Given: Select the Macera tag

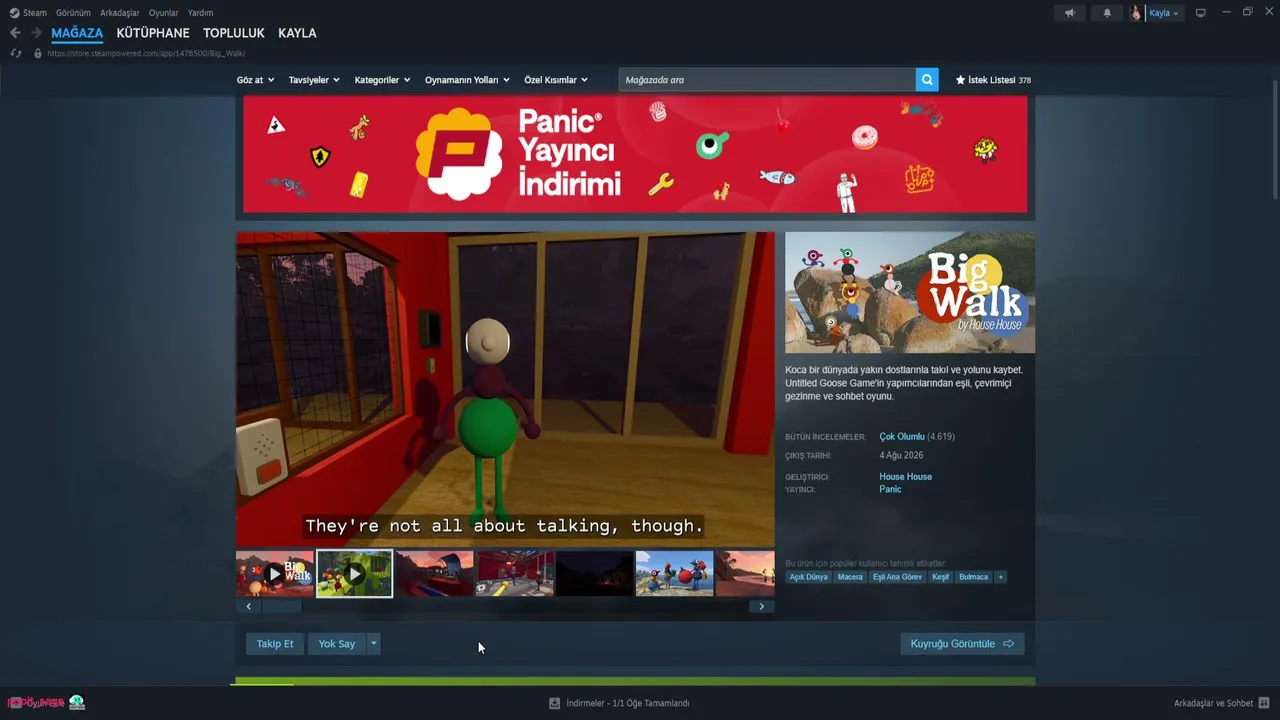Looking at the screenshot, I should (850, 577).
